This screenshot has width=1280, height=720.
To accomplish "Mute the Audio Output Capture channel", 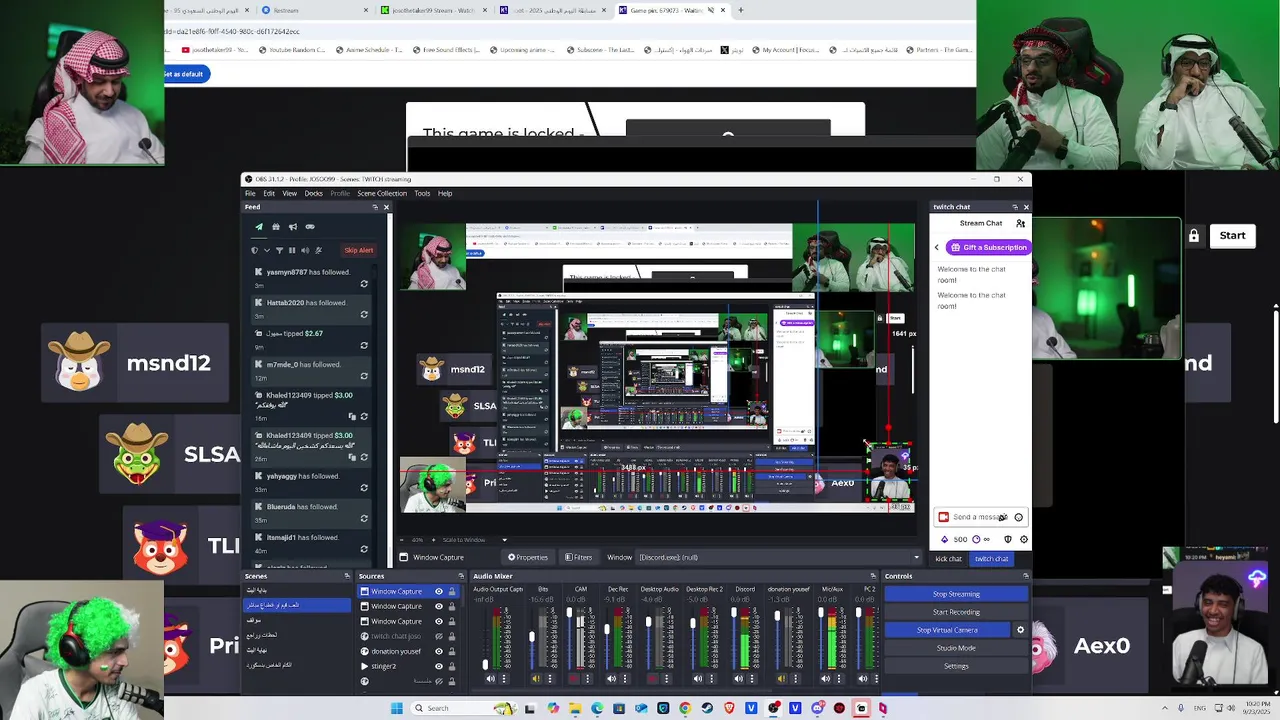I will tap(490, 679).
